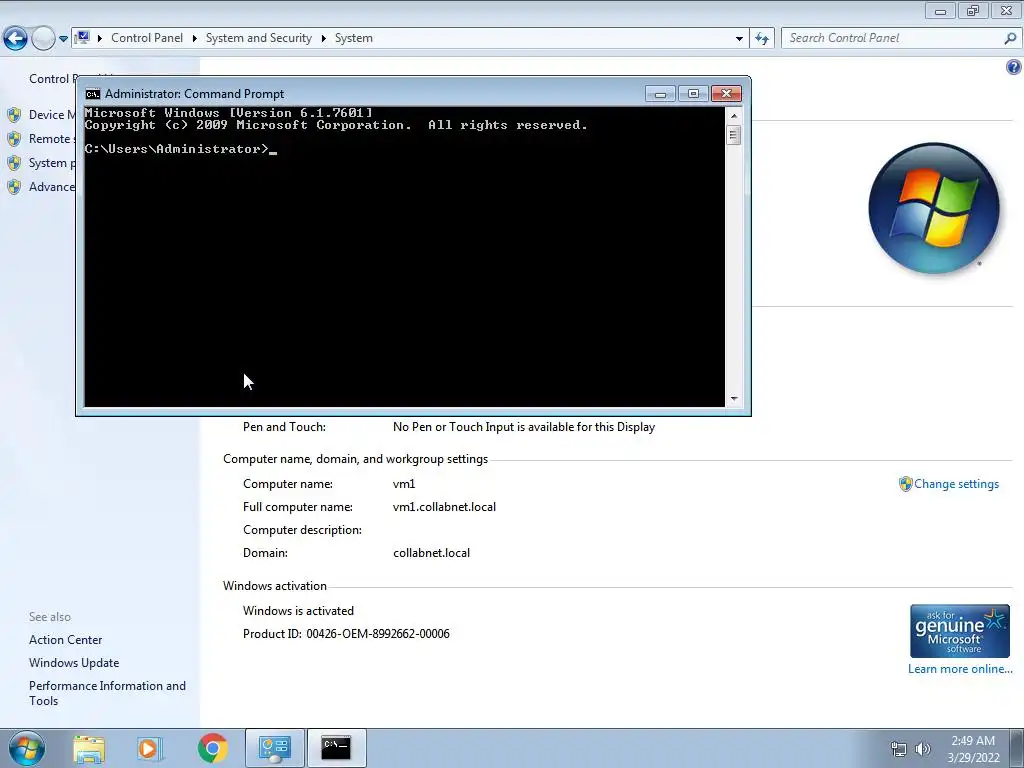Click Product ID 00426-OEM-8992662-00006
1024x768 pixels.
[x=346, y=633]
